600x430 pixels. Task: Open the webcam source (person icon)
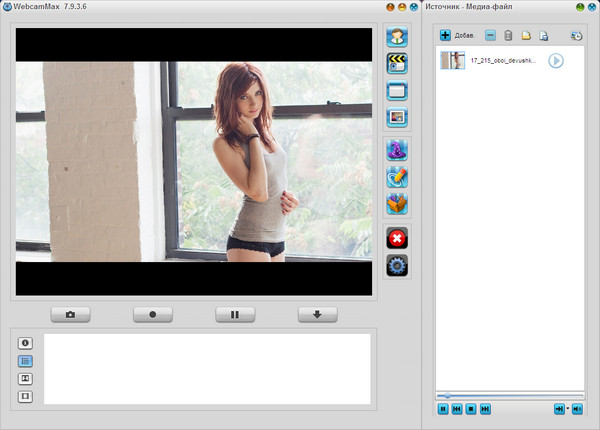coord(397,39)
